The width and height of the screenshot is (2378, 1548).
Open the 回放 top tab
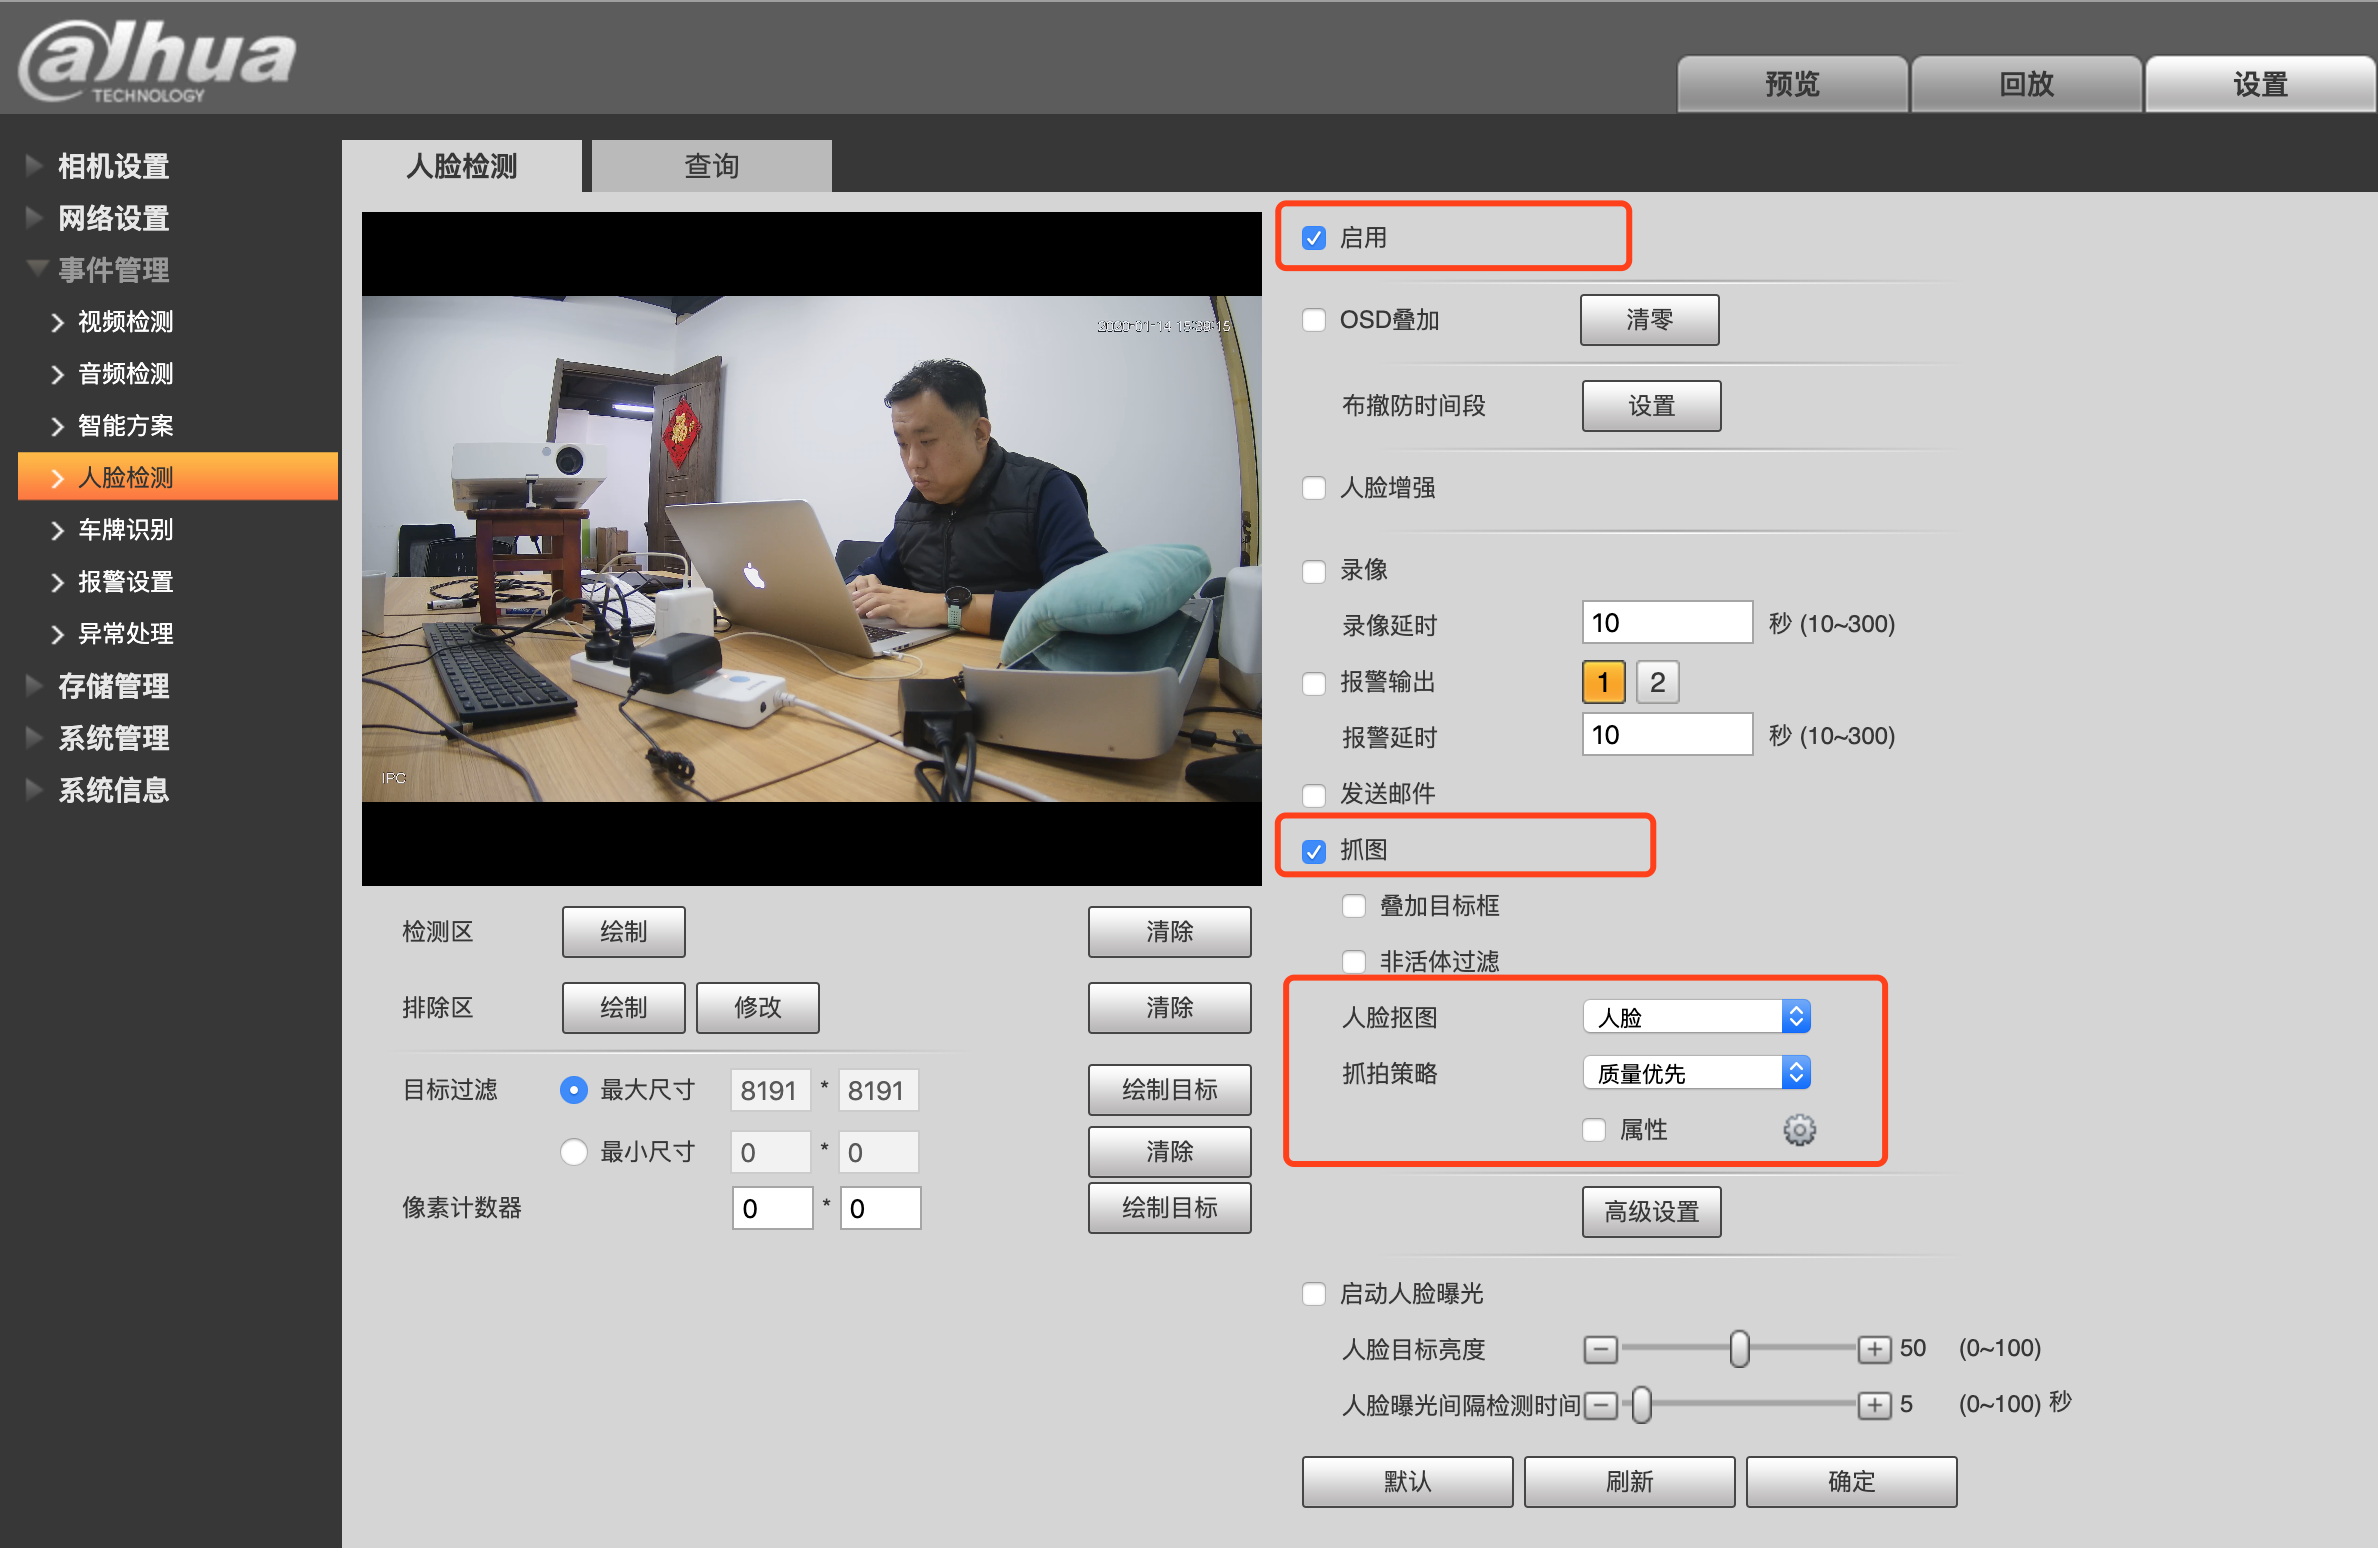[x=2026, y=84]
